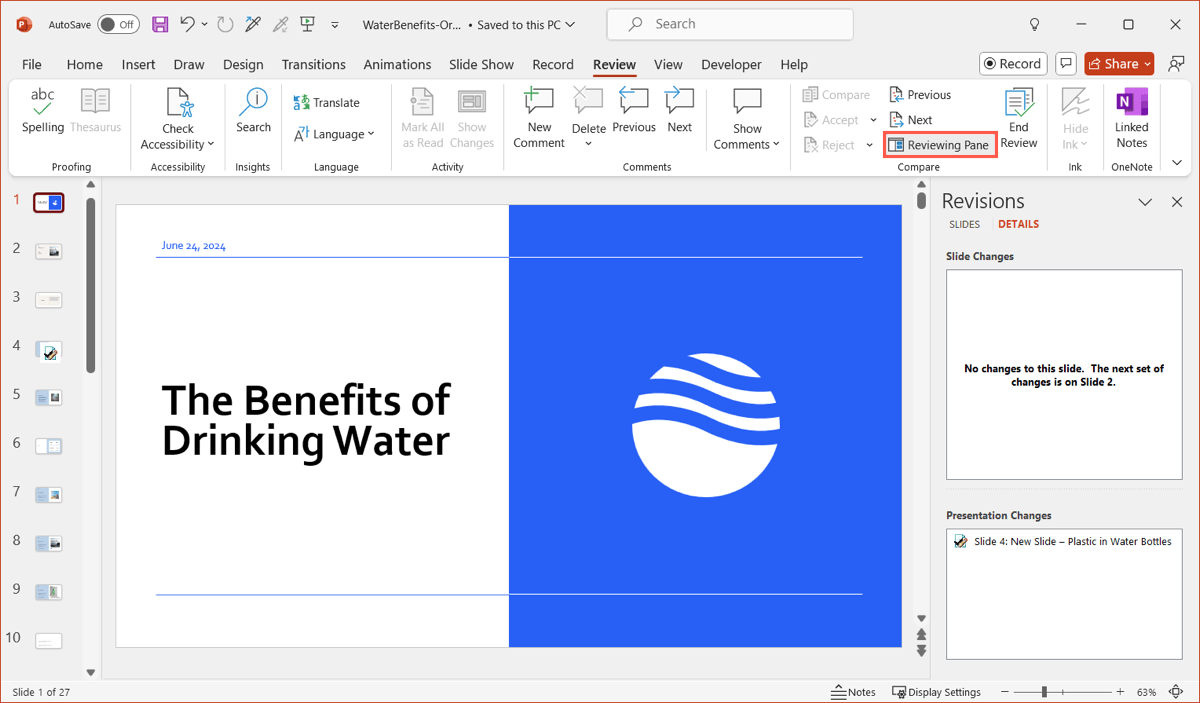
Task: Open Revisions pane options chevron
Action: coord(1146,202)
